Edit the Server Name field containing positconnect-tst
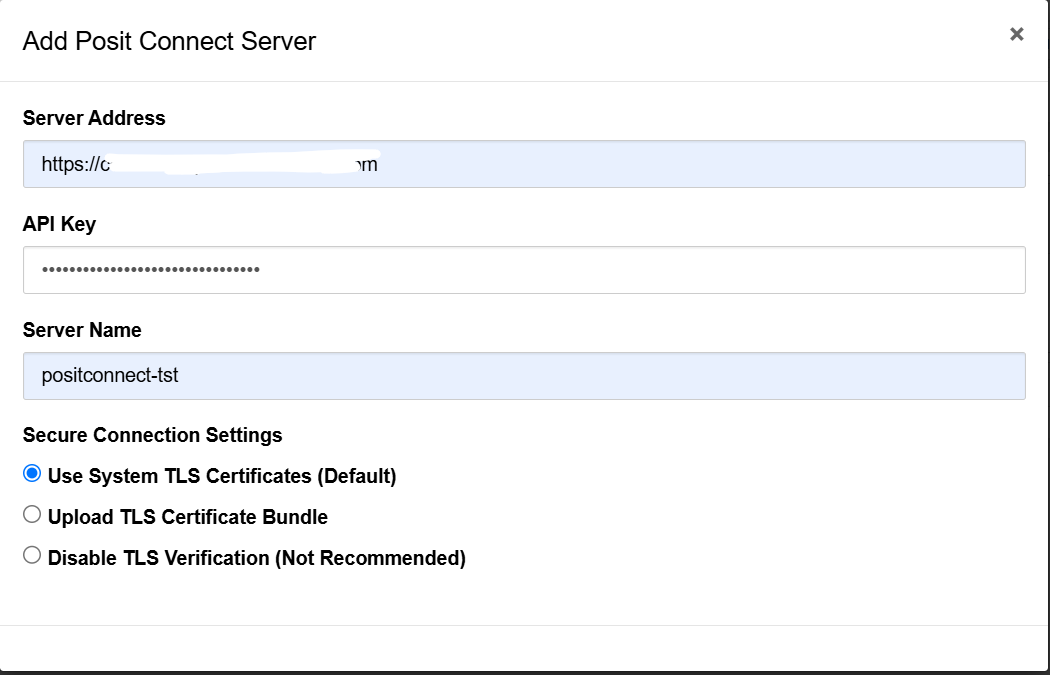 pyautogui.click(x=524, y=376)
